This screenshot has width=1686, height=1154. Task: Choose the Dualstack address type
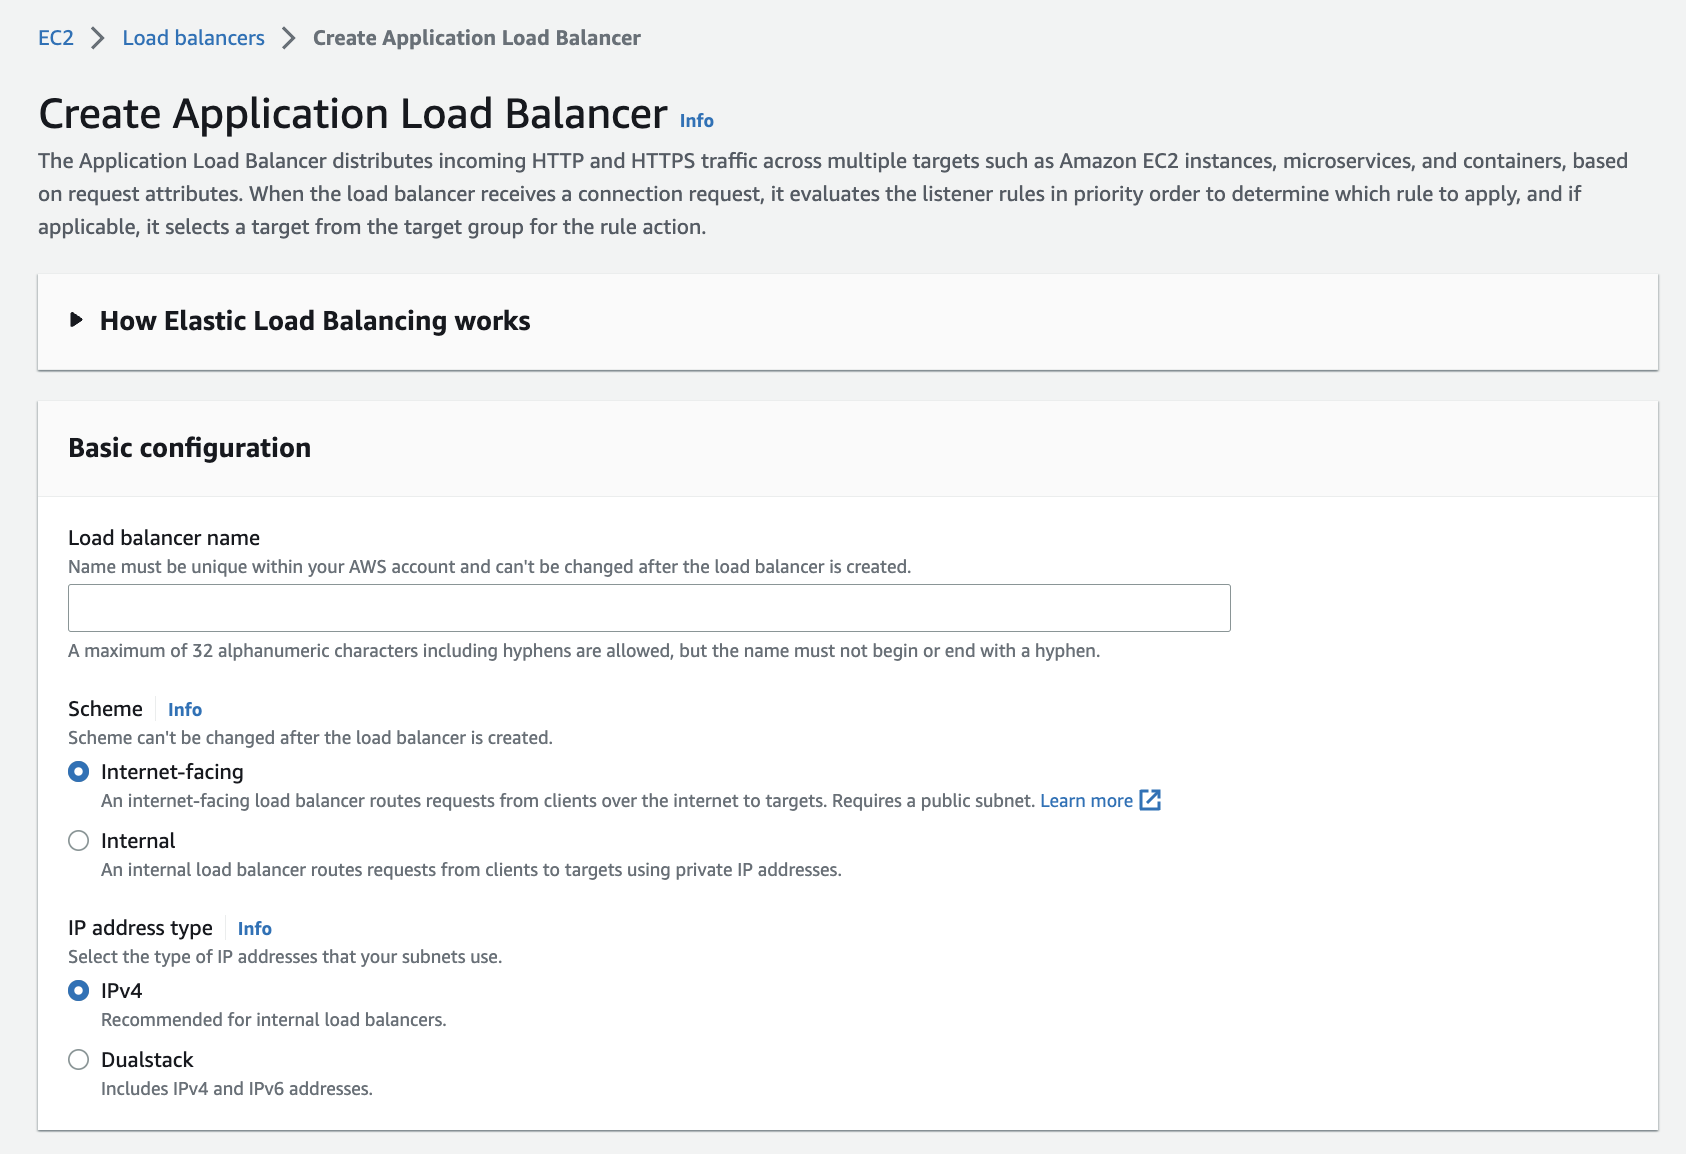click(x=79, y=1060)
